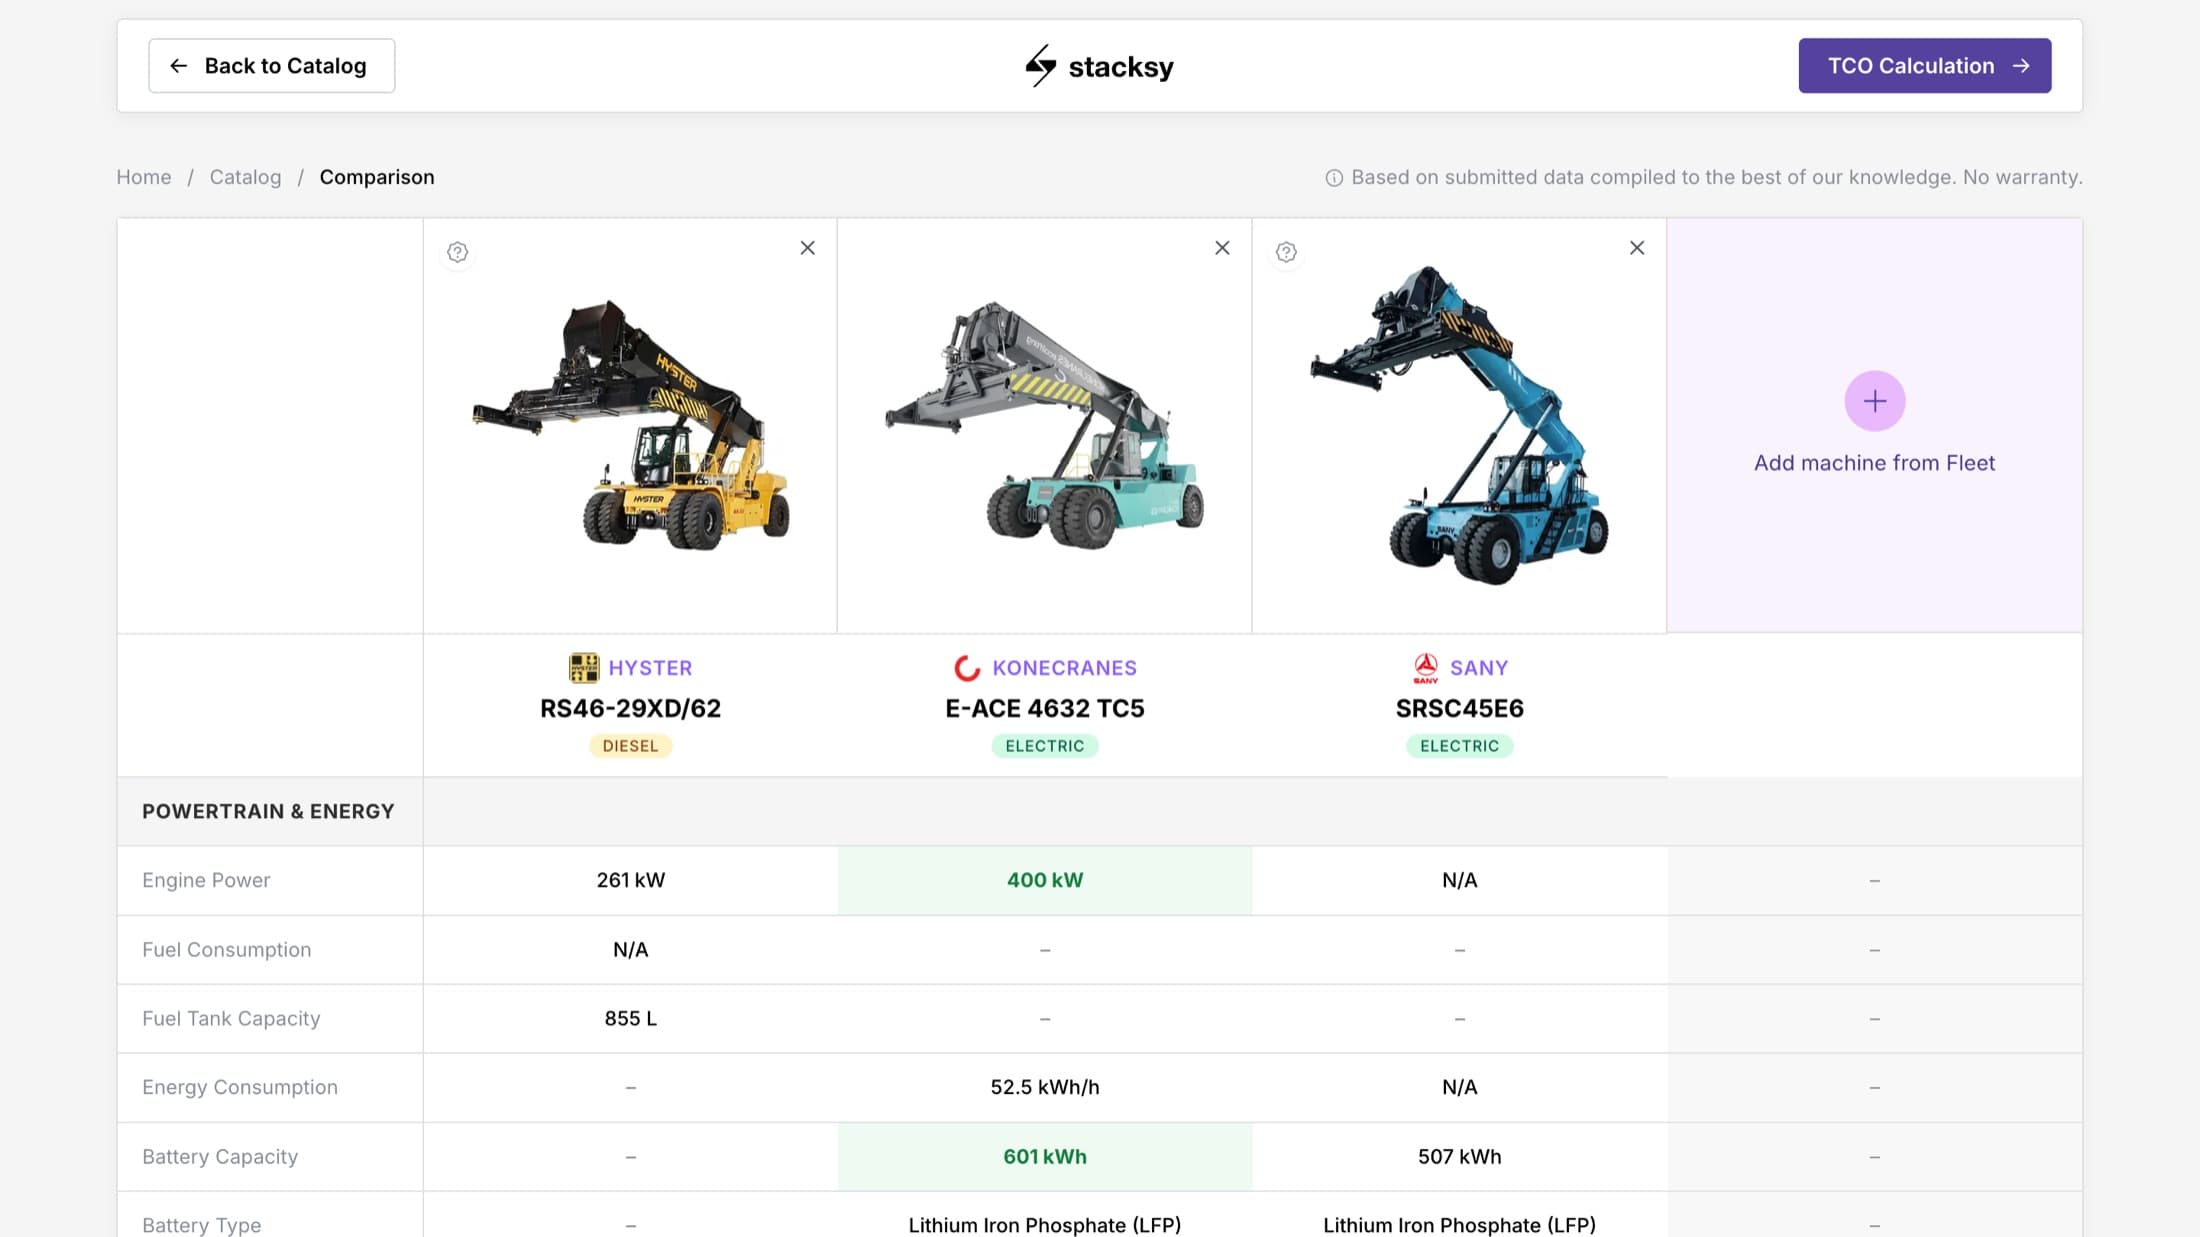
Task: Click the Hyster Fuel Consumption N/A cell
Action: (x=631, y=949)
